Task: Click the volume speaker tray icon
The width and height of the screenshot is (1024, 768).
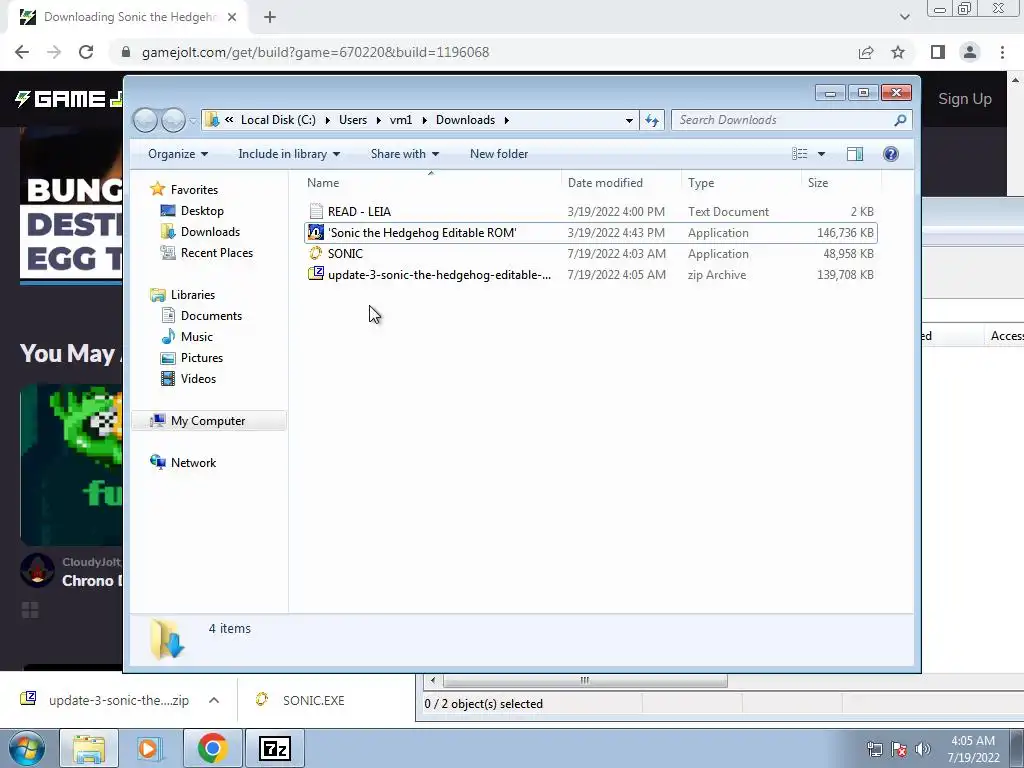Action: point(923,749)
